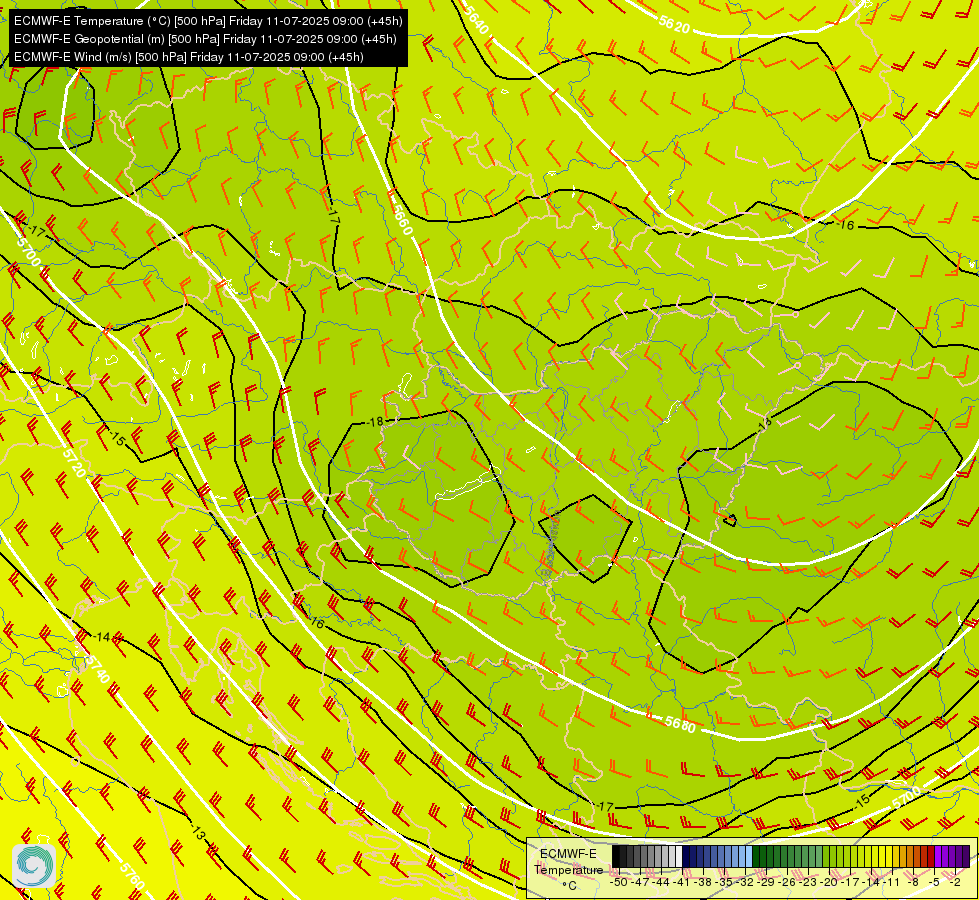Click the -18 isotherm label on the map
The width and height of the screenshot is (979, 900).
click(x=375, y=422)
